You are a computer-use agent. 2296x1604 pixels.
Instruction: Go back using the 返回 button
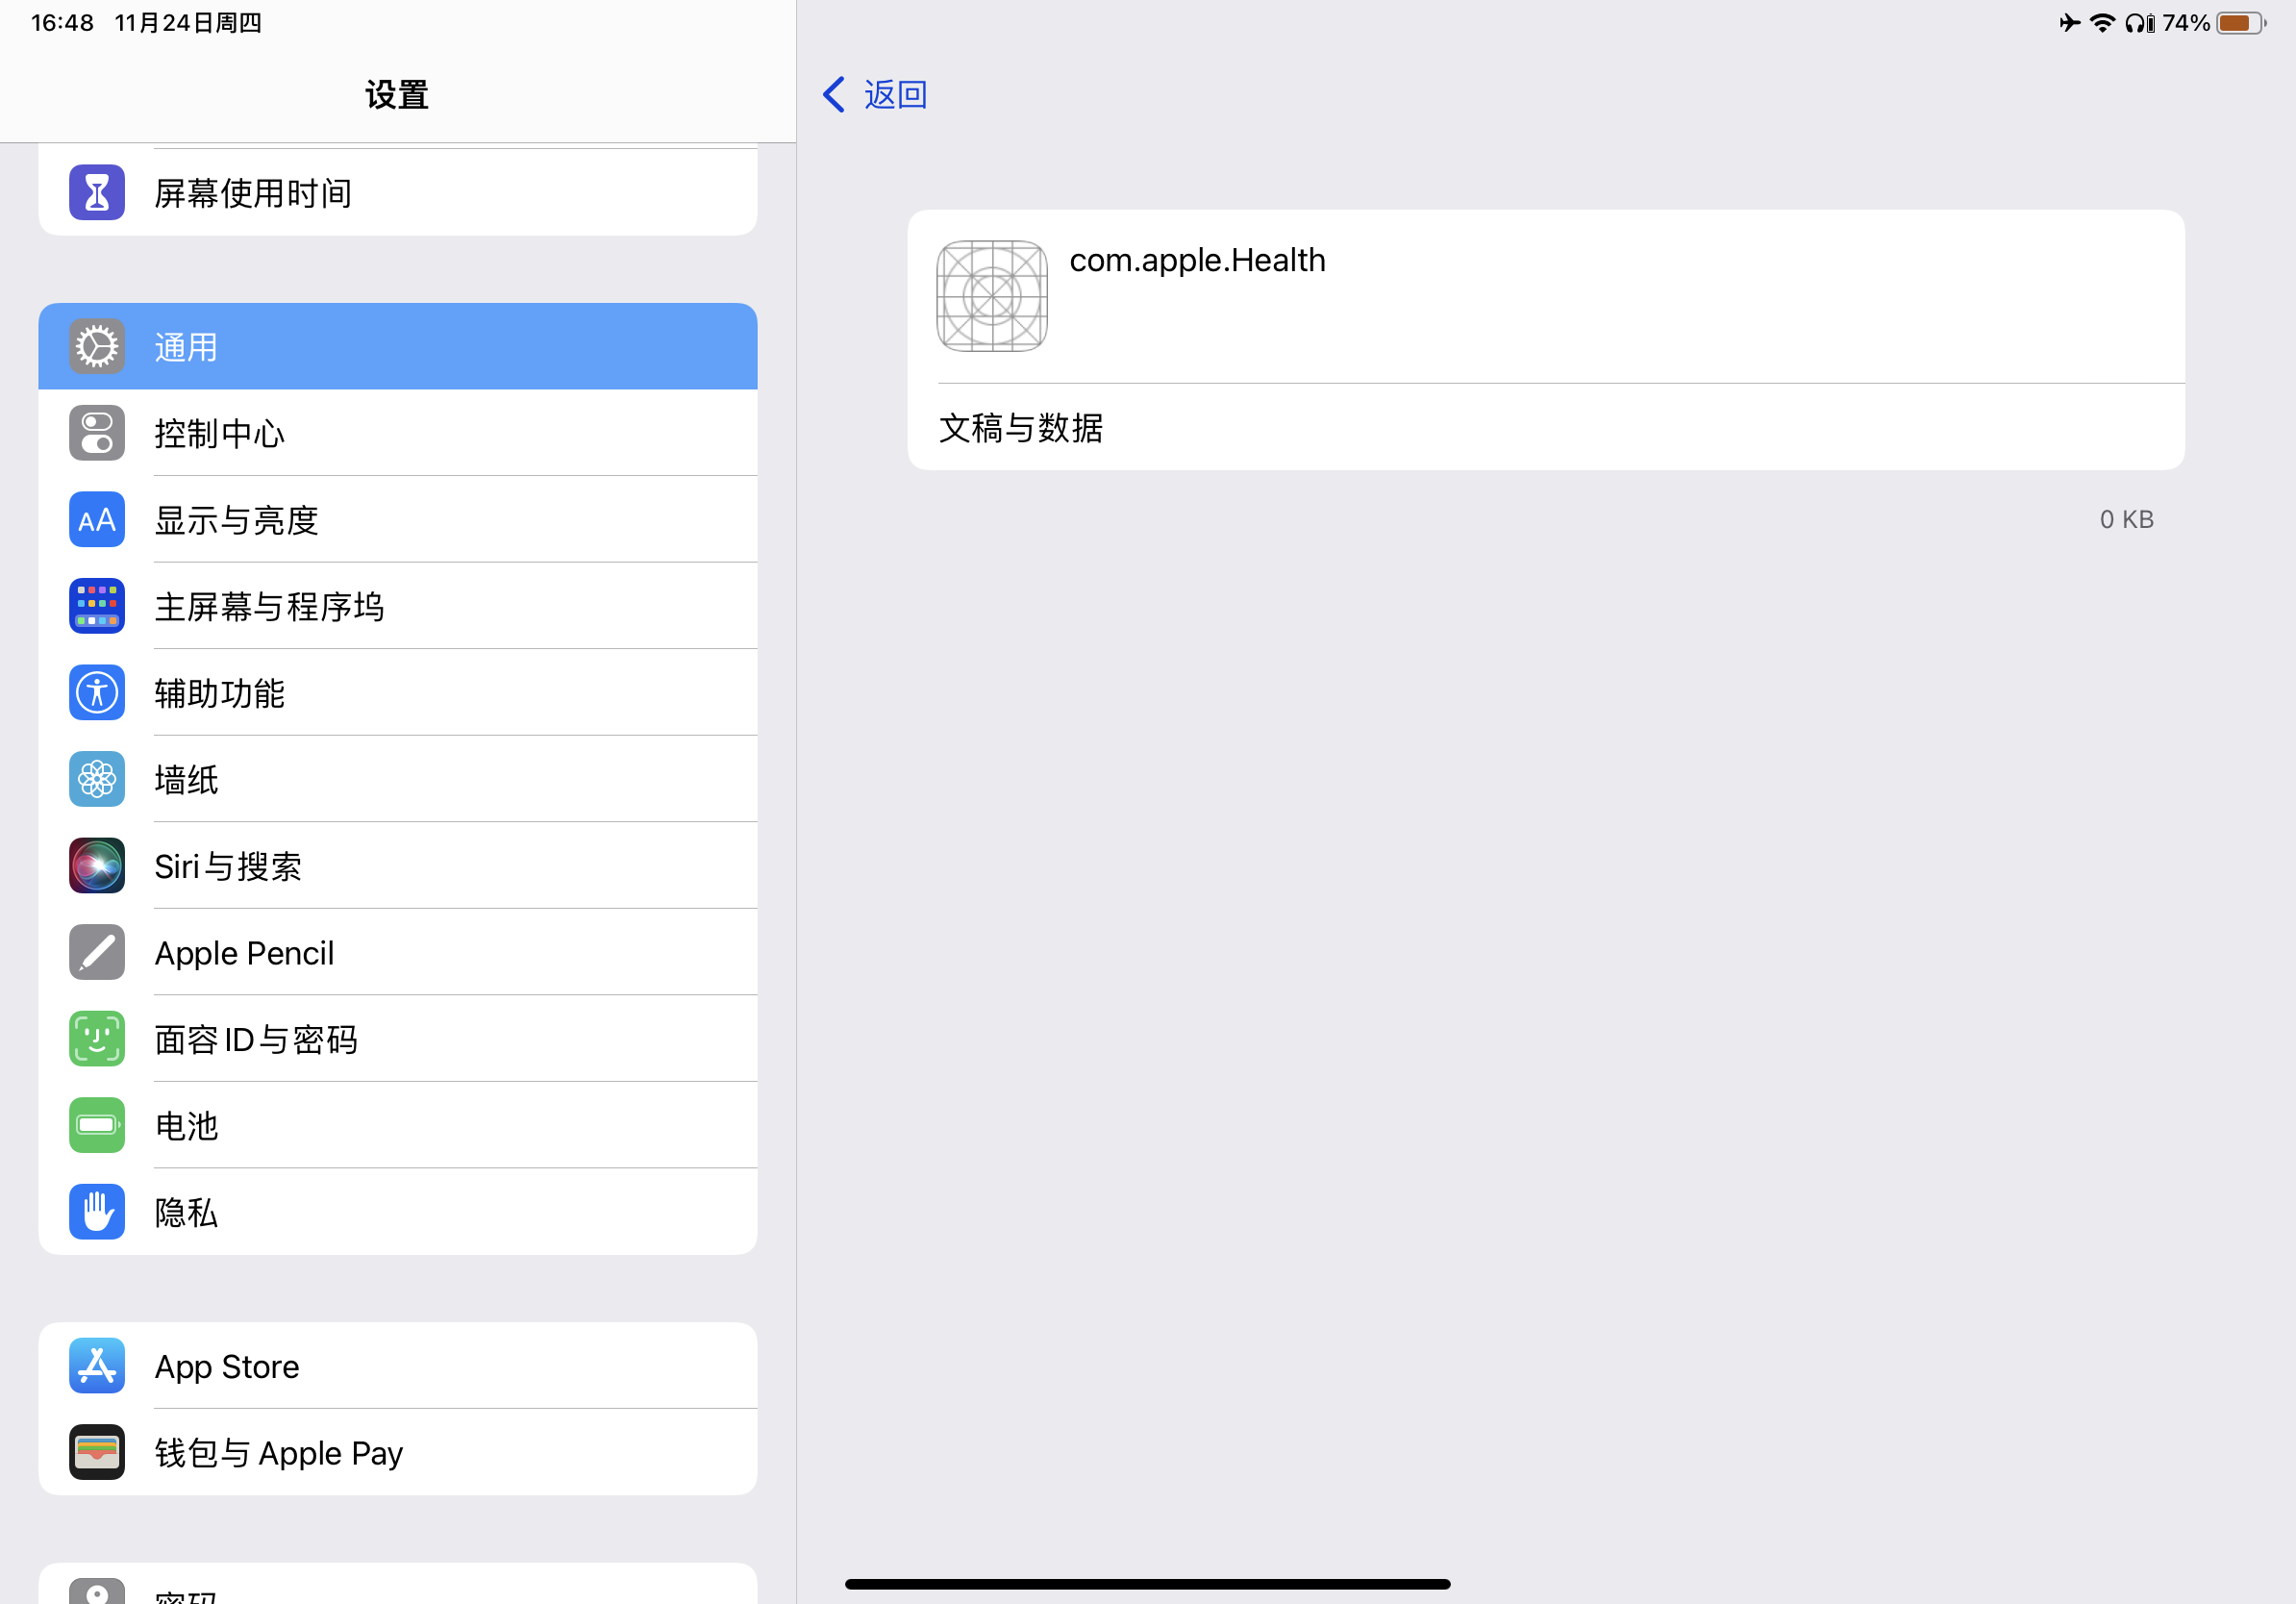point(895,95)
